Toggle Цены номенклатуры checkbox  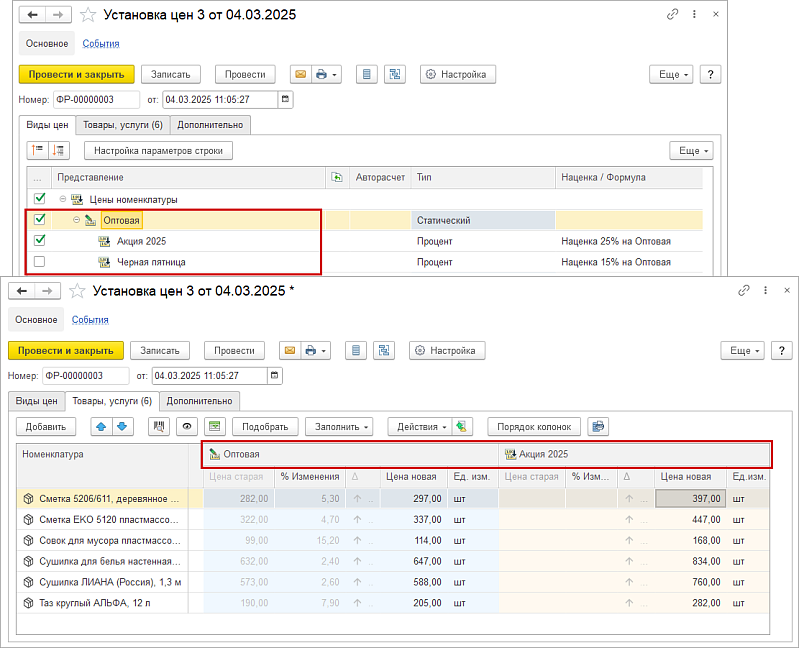coord(39,198)
